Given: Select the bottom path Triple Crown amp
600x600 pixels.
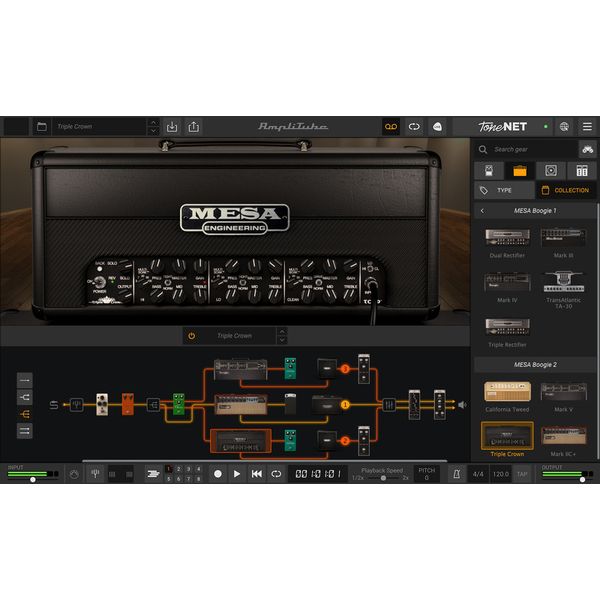Looking at the screenshot, I should click(x=240, y=441).
